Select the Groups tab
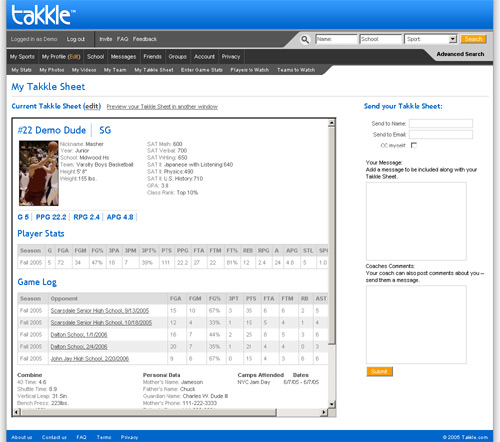Image resolution: width=500 pixels, height=442 pixels. 177,57
